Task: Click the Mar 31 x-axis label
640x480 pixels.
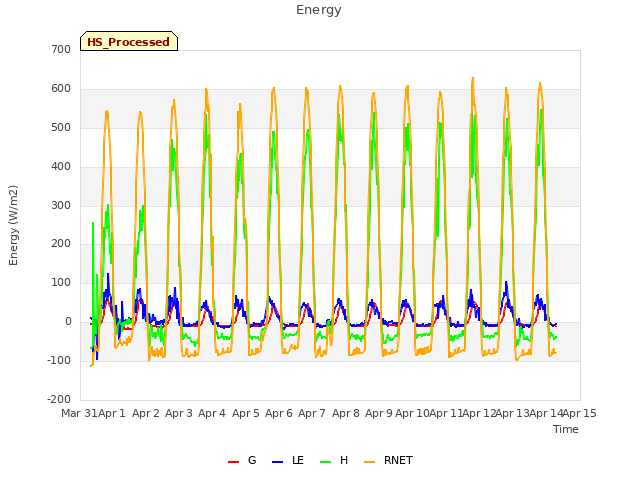Action: tap(79, 413)
